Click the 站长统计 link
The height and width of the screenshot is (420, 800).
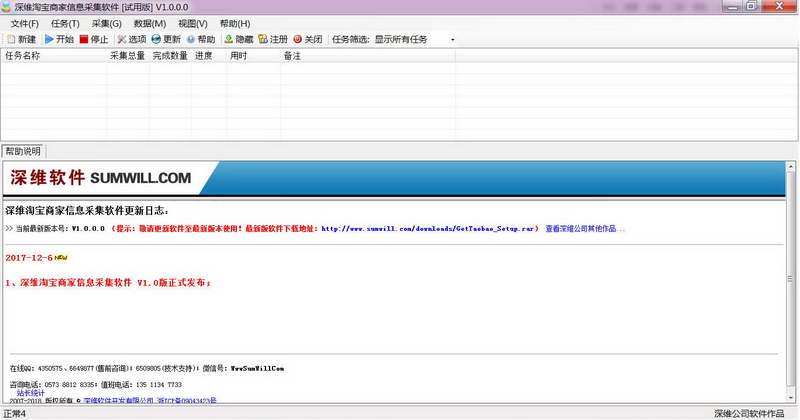[x=31, y=393]
